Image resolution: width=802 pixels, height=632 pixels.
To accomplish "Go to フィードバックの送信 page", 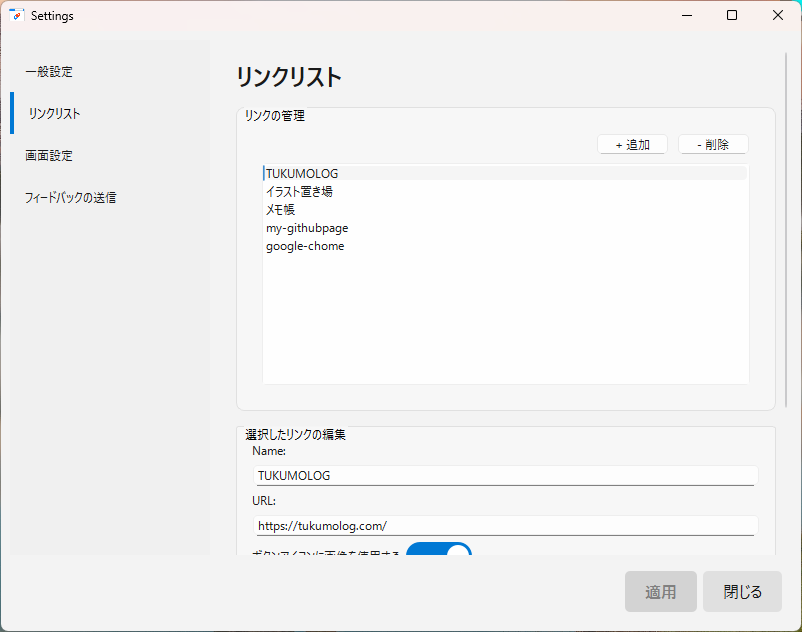I will 110,197.
